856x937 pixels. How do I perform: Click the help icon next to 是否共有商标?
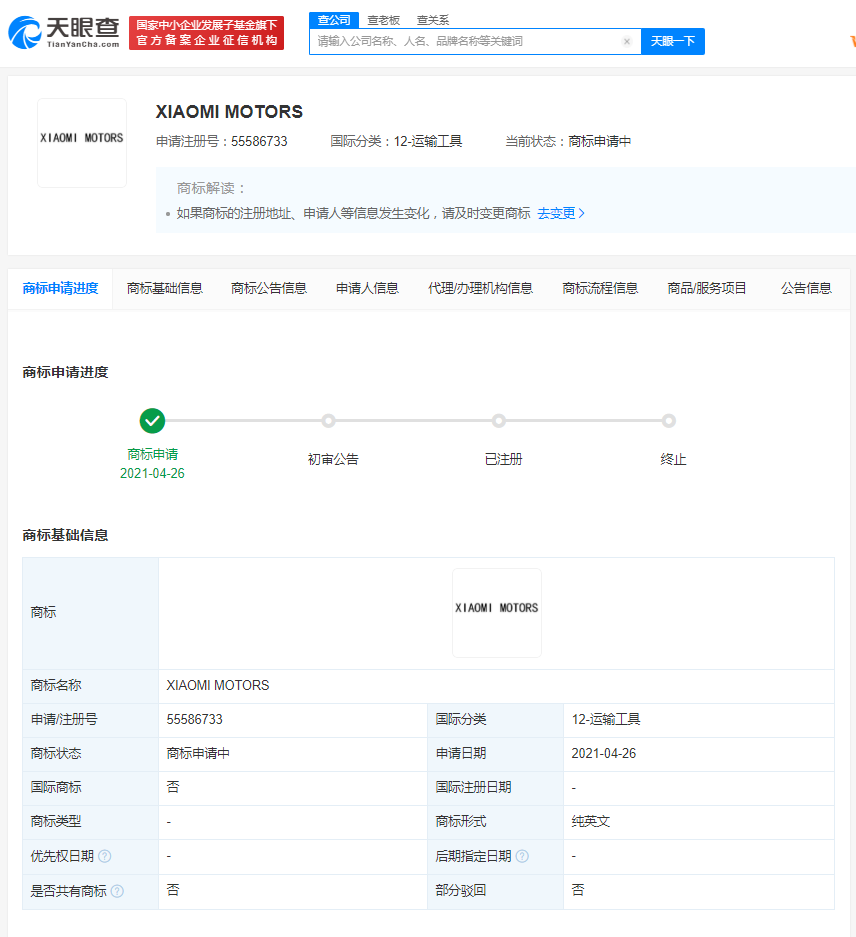(117, 891)
